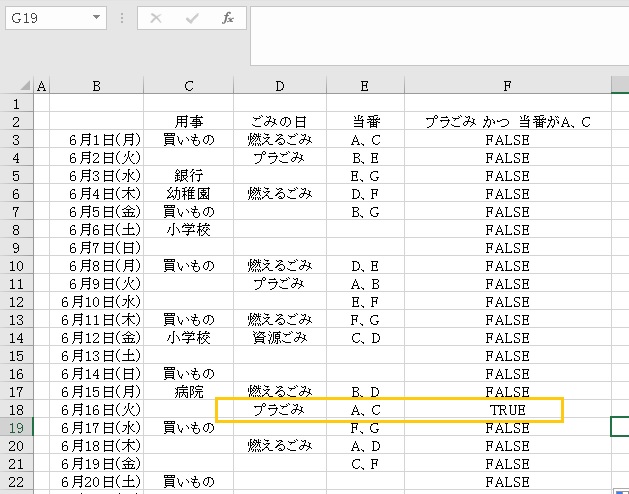The image size is (629, 494).
Task: Click the 病院 cell in column C
Action: coord(188,392)
